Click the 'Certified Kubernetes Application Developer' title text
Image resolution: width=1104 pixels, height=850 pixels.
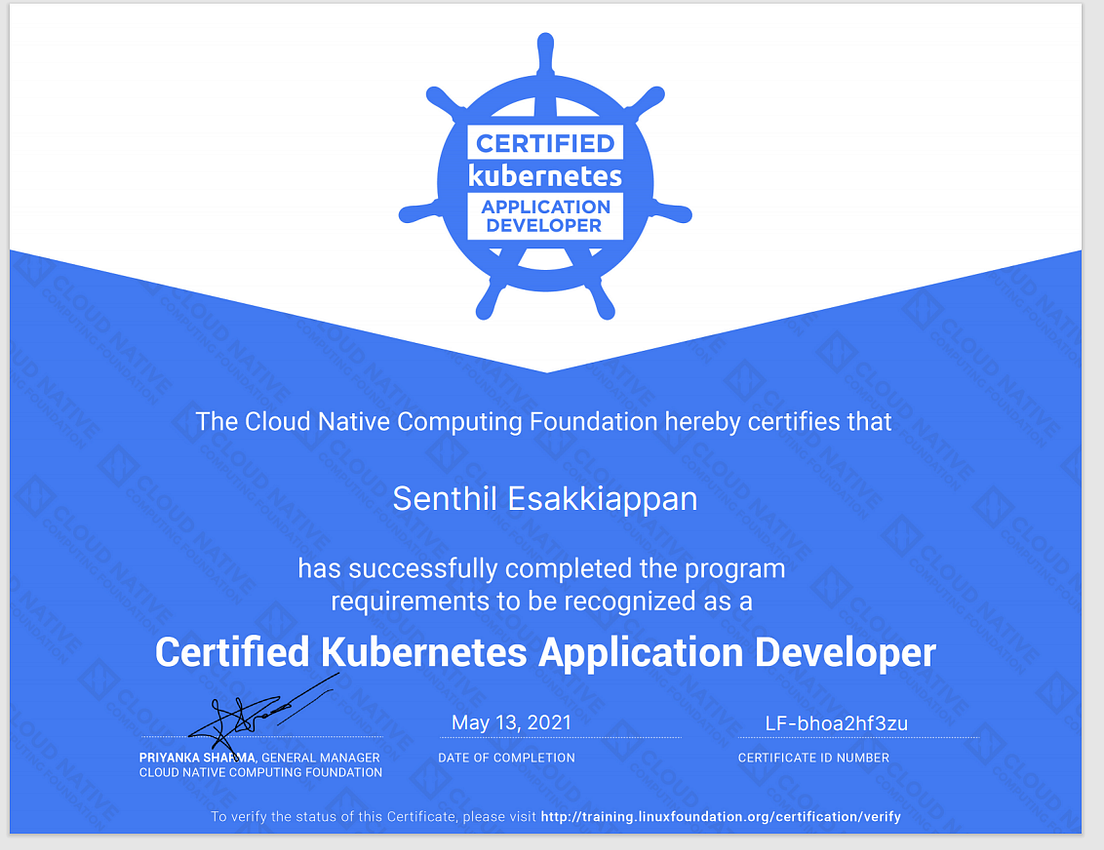(x=545, y=653)
